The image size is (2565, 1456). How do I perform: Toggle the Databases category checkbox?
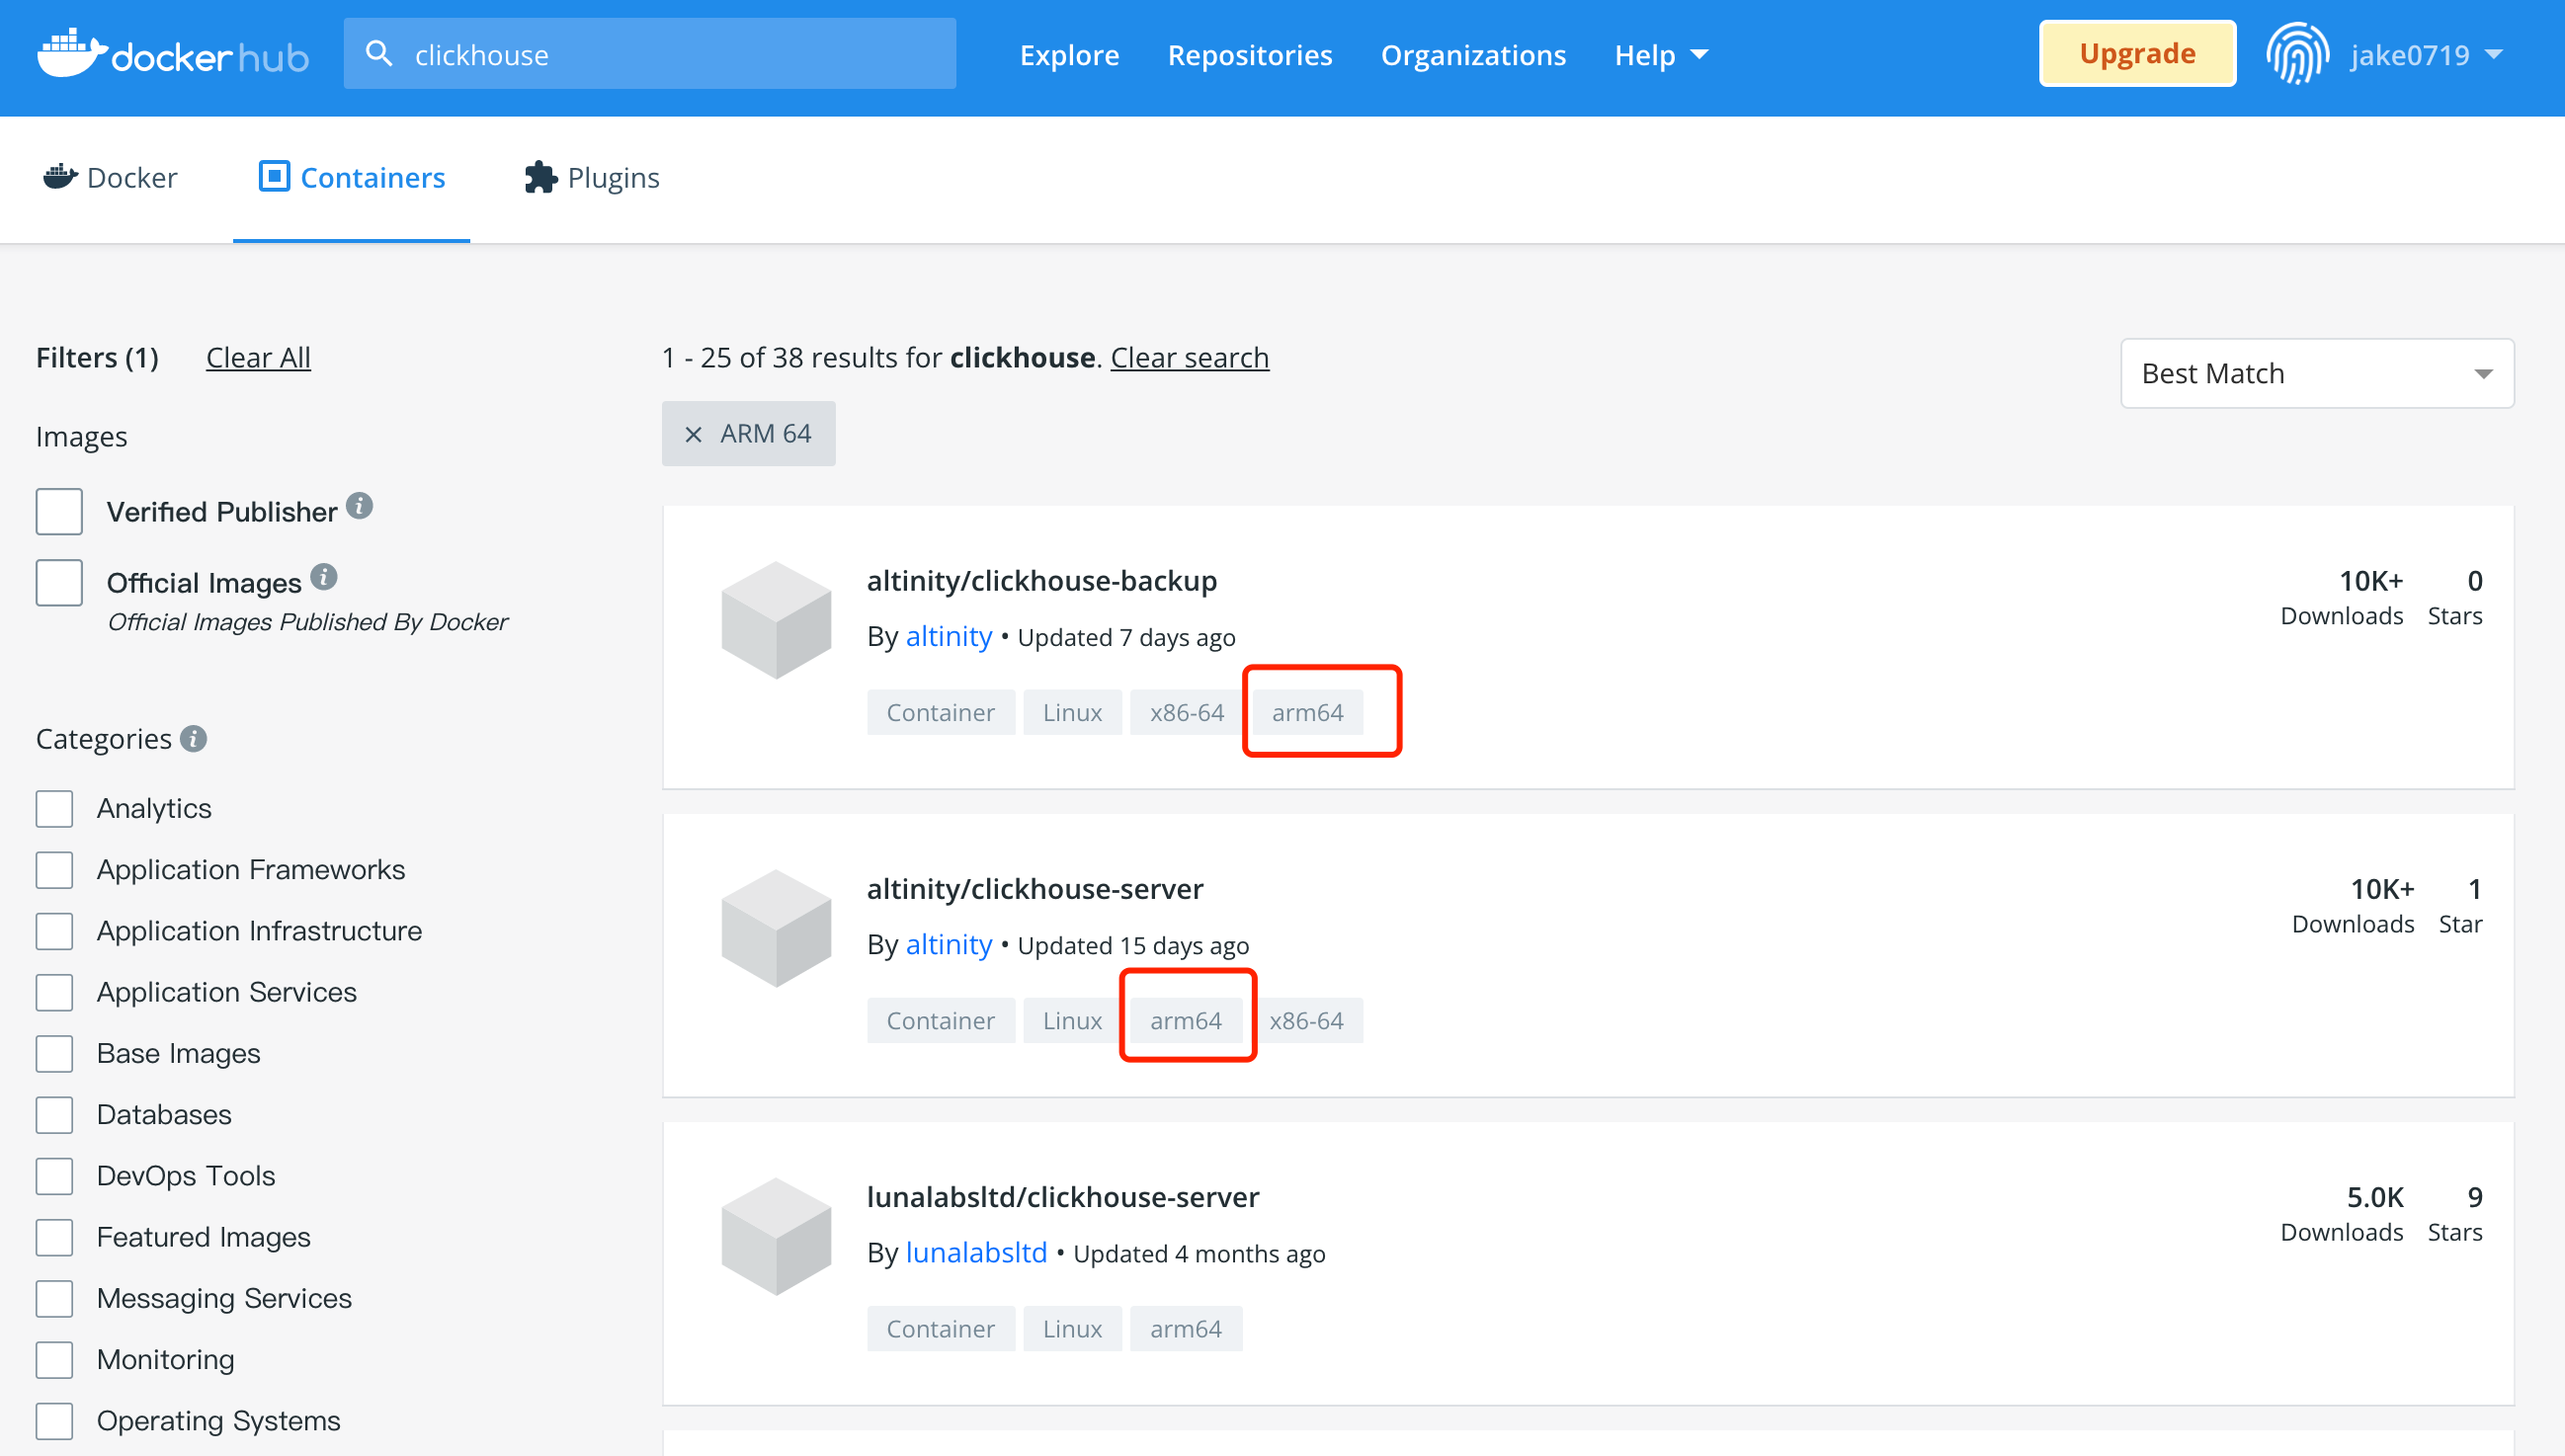(54, 1114)
